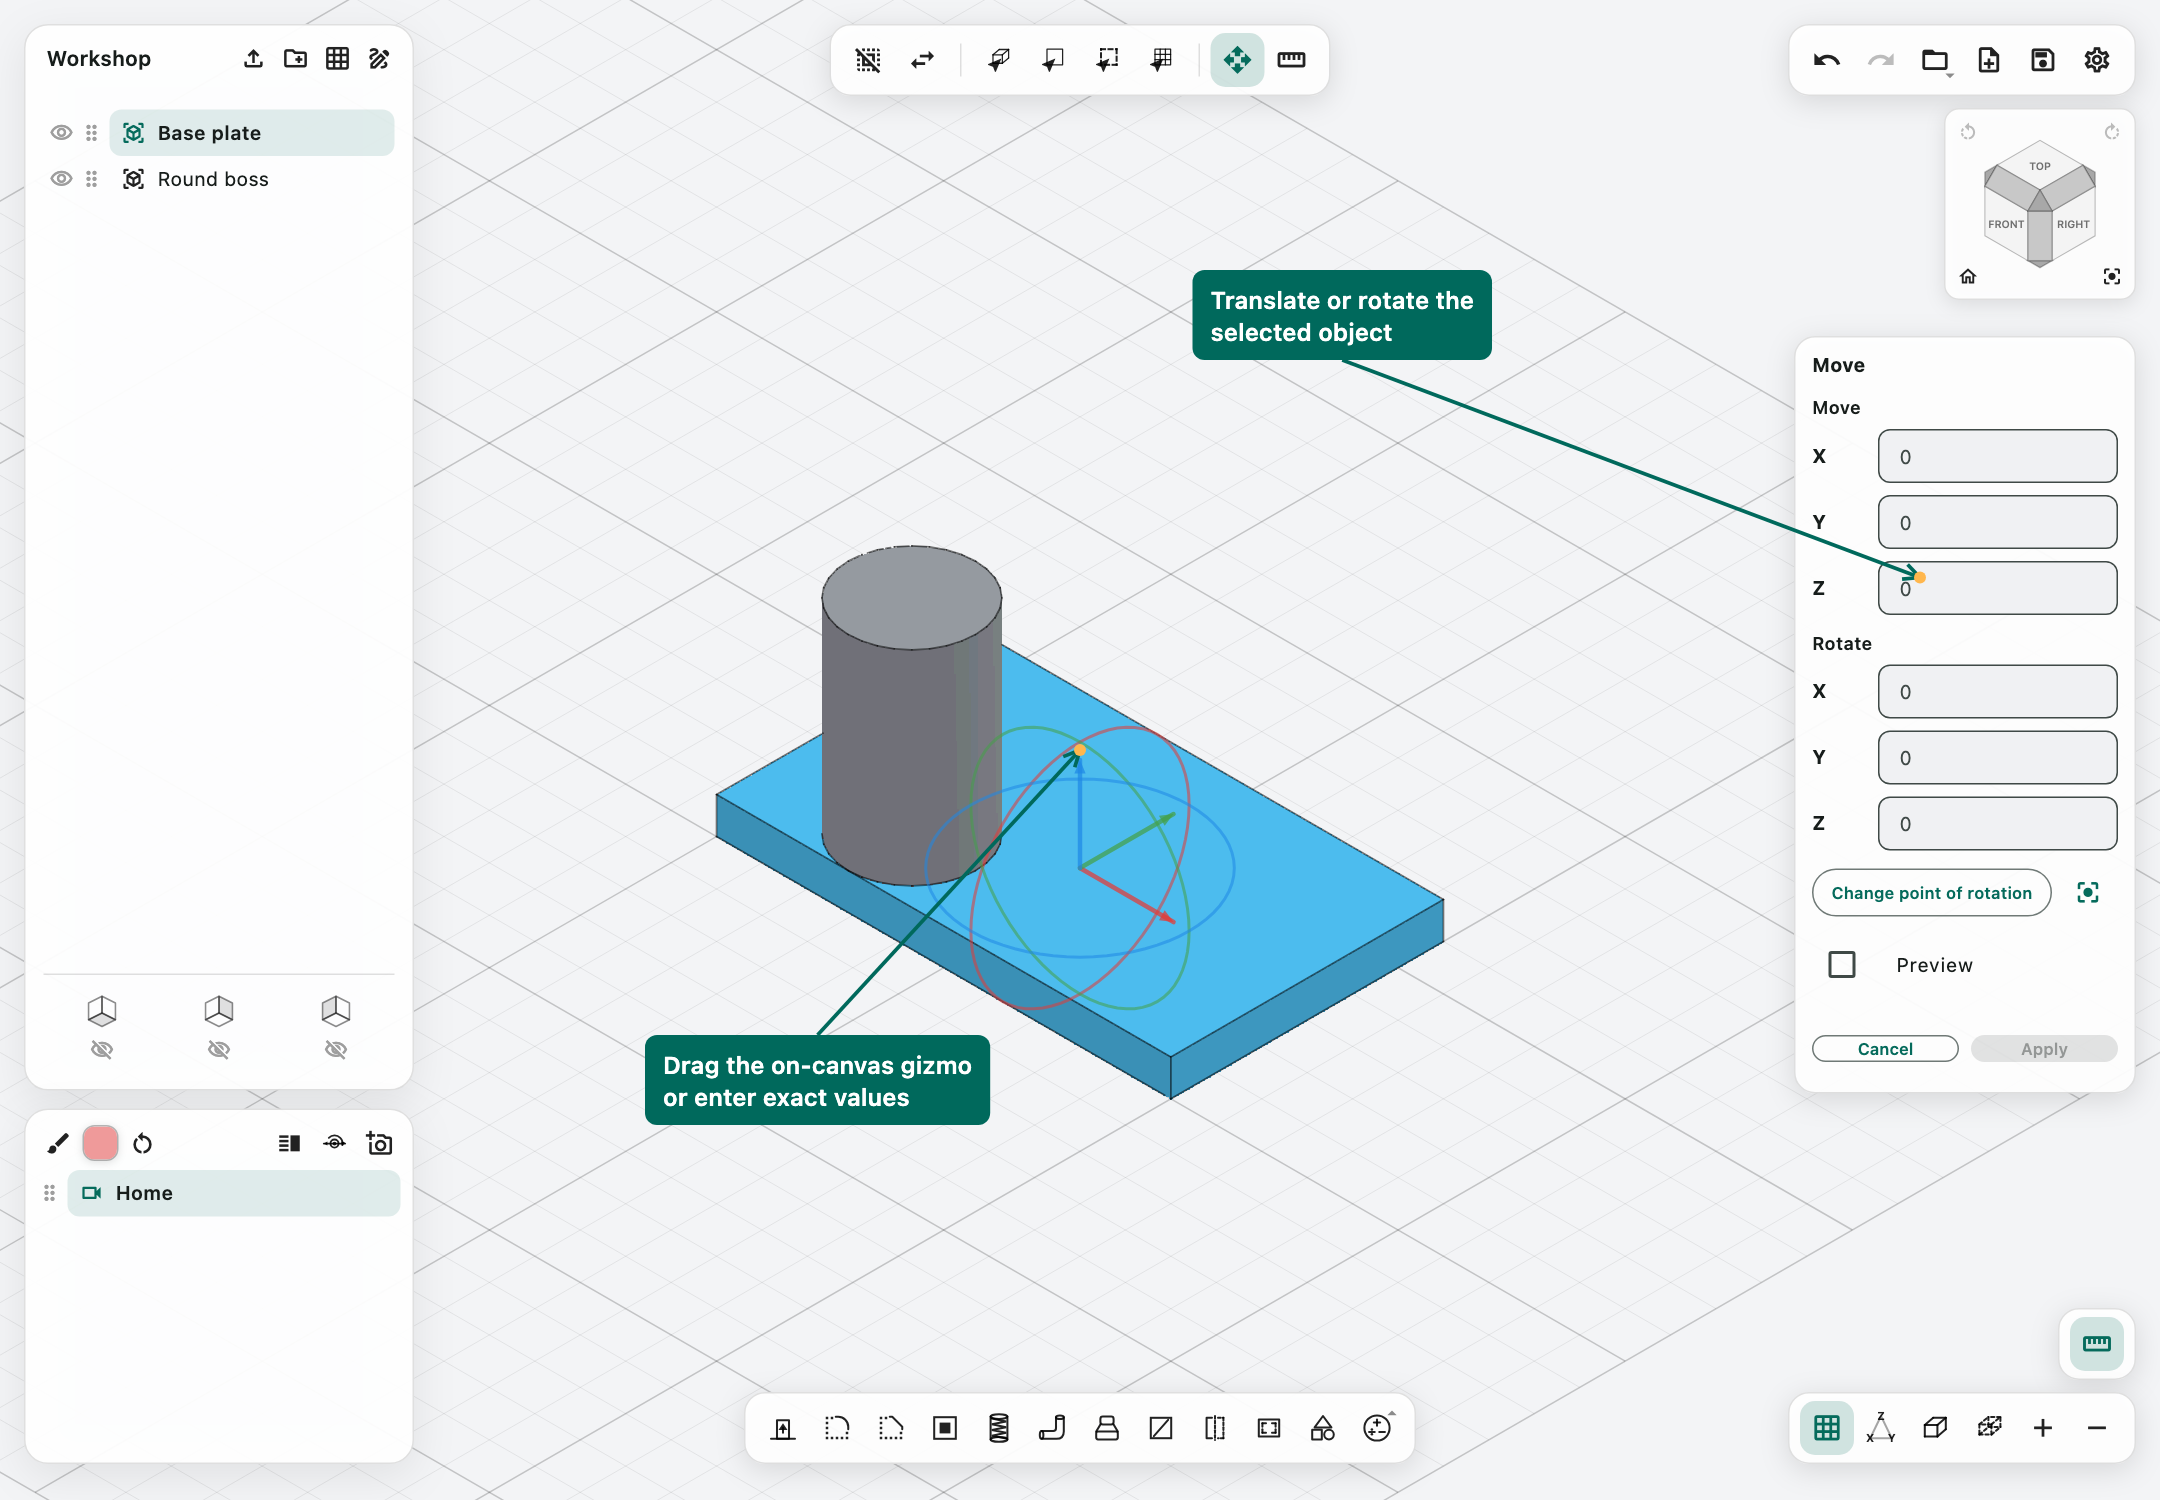This screenshot has height=1500, width=2160.
Task: Click the export upload icon in Workshop panel
Action: pos(253,59)
